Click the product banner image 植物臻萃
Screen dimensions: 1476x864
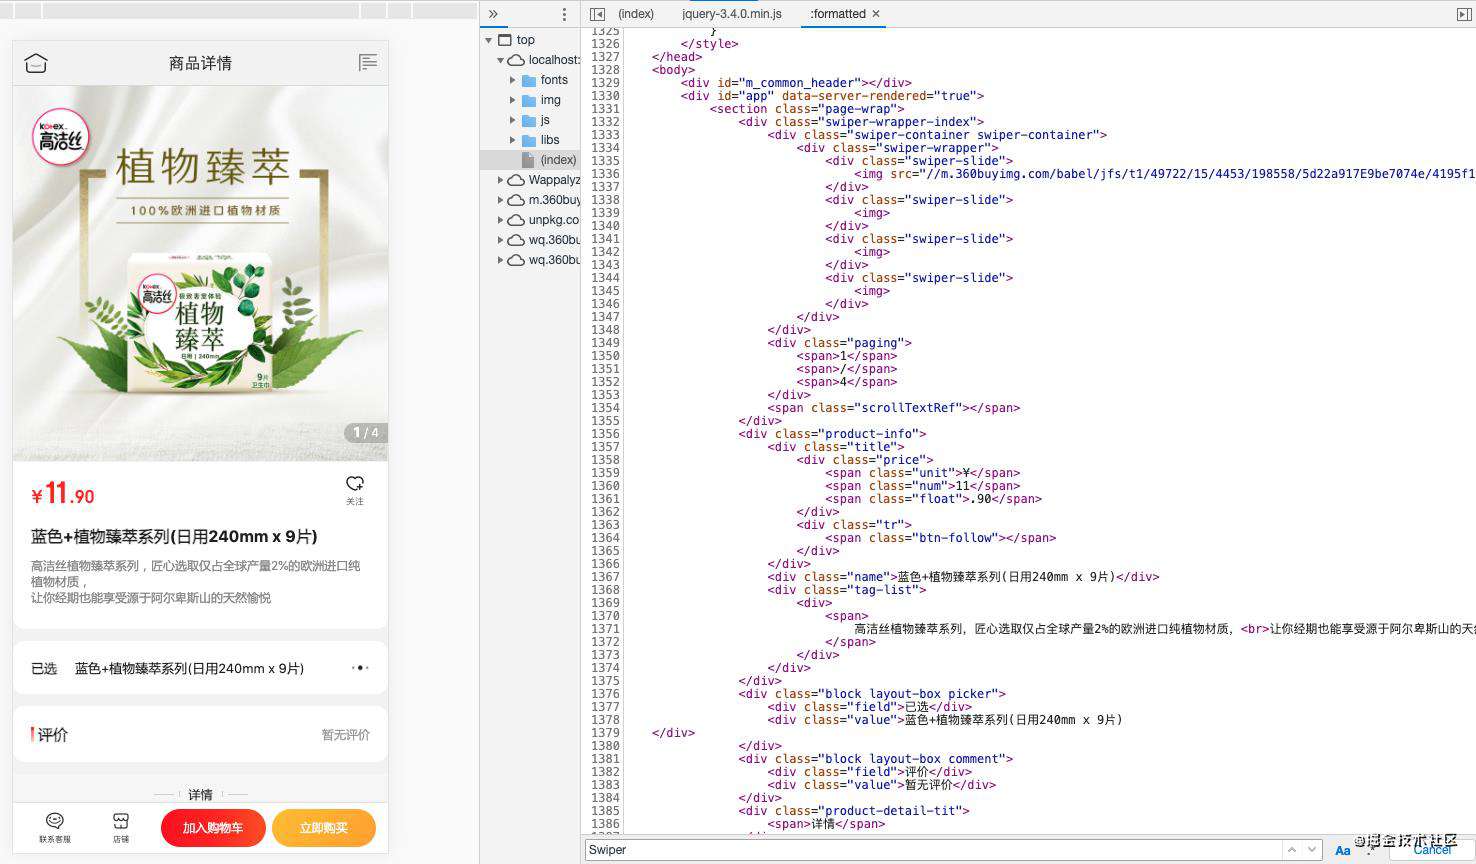200,272
